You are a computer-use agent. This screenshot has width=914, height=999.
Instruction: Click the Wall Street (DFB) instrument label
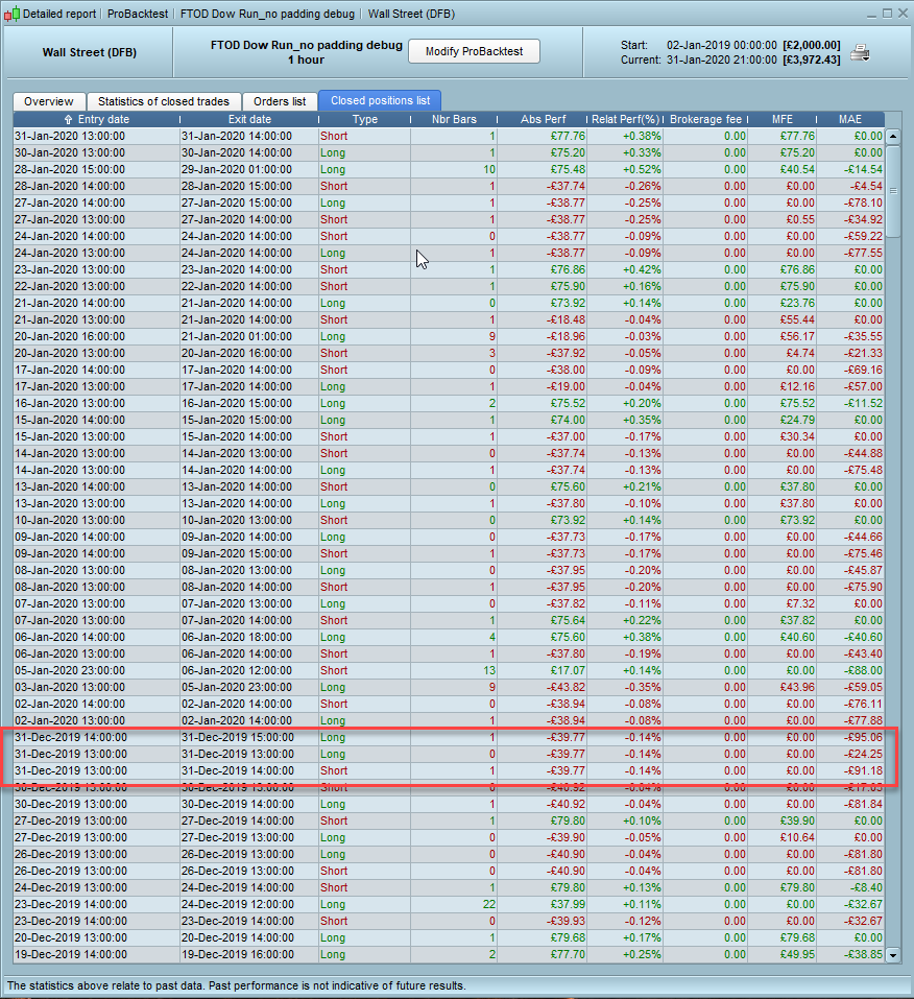click(x=89, y=52)
